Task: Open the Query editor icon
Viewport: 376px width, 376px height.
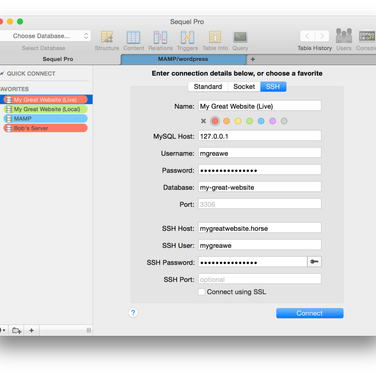Action: click(240, 37)
